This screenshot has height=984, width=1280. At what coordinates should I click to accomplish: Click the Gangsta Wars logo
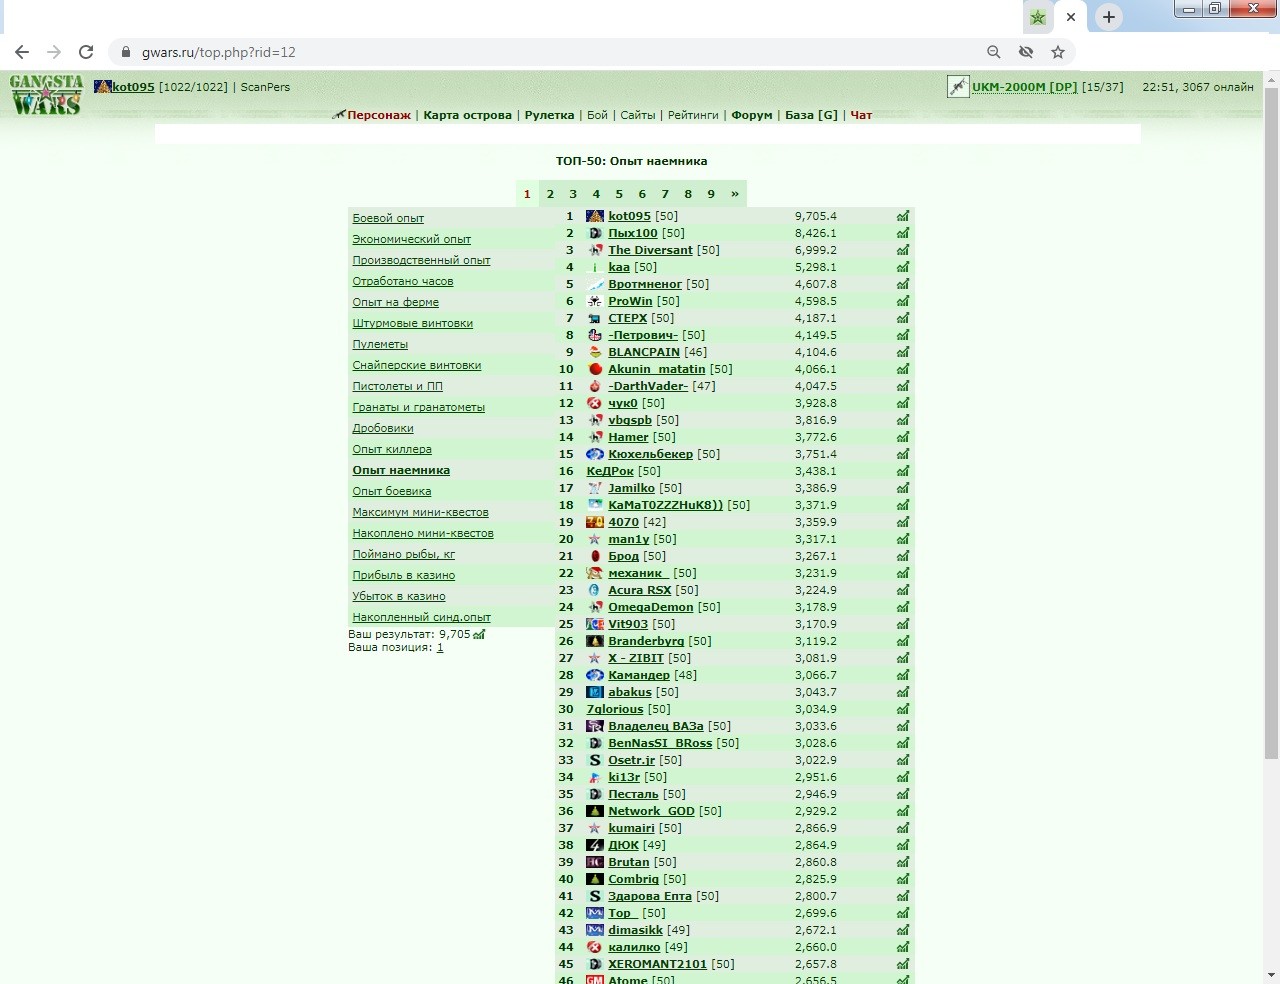pyautogui.click(x=46, y=94)
